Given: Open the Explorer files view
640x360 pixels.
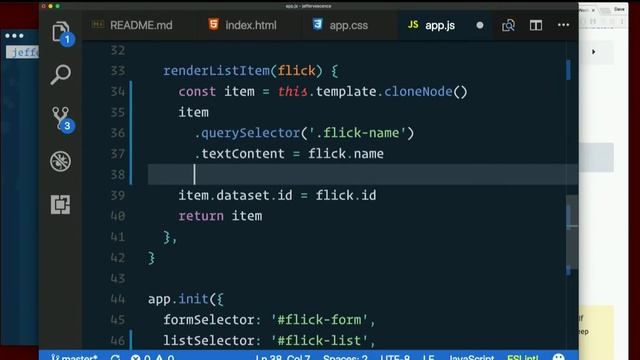Looking at the screenshot, I should (x=61, y=32).
